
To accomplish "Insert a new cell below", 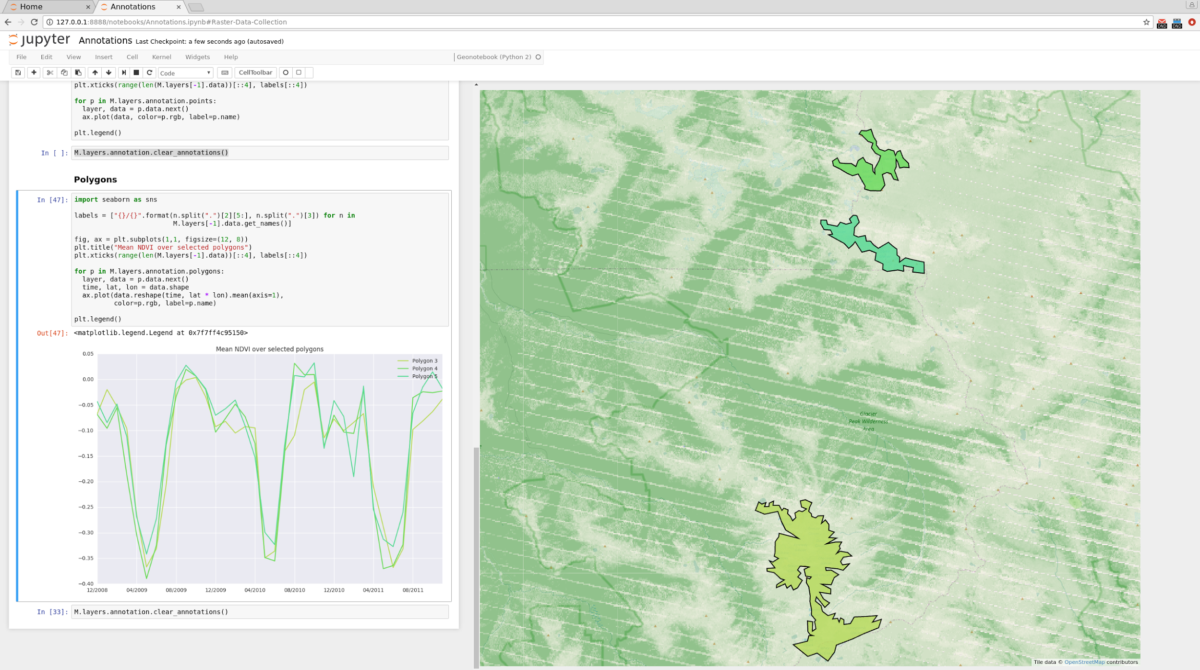I will pos(33,72).
